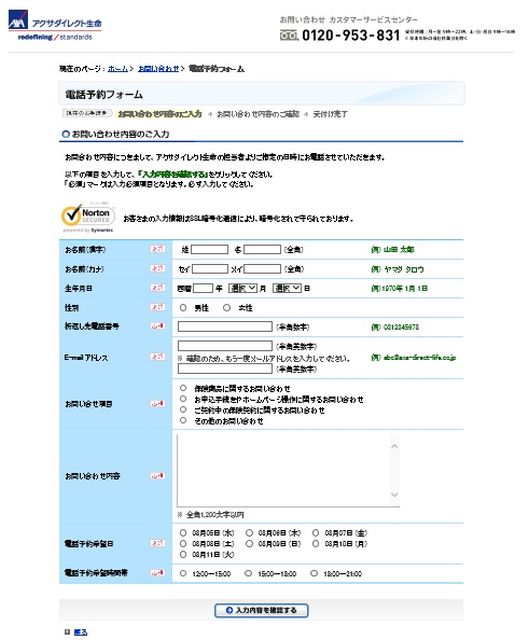The image size is (529, 640).
Task: Click the お問い合わせ内容のご入力 step label
Action: pos(160,114)
